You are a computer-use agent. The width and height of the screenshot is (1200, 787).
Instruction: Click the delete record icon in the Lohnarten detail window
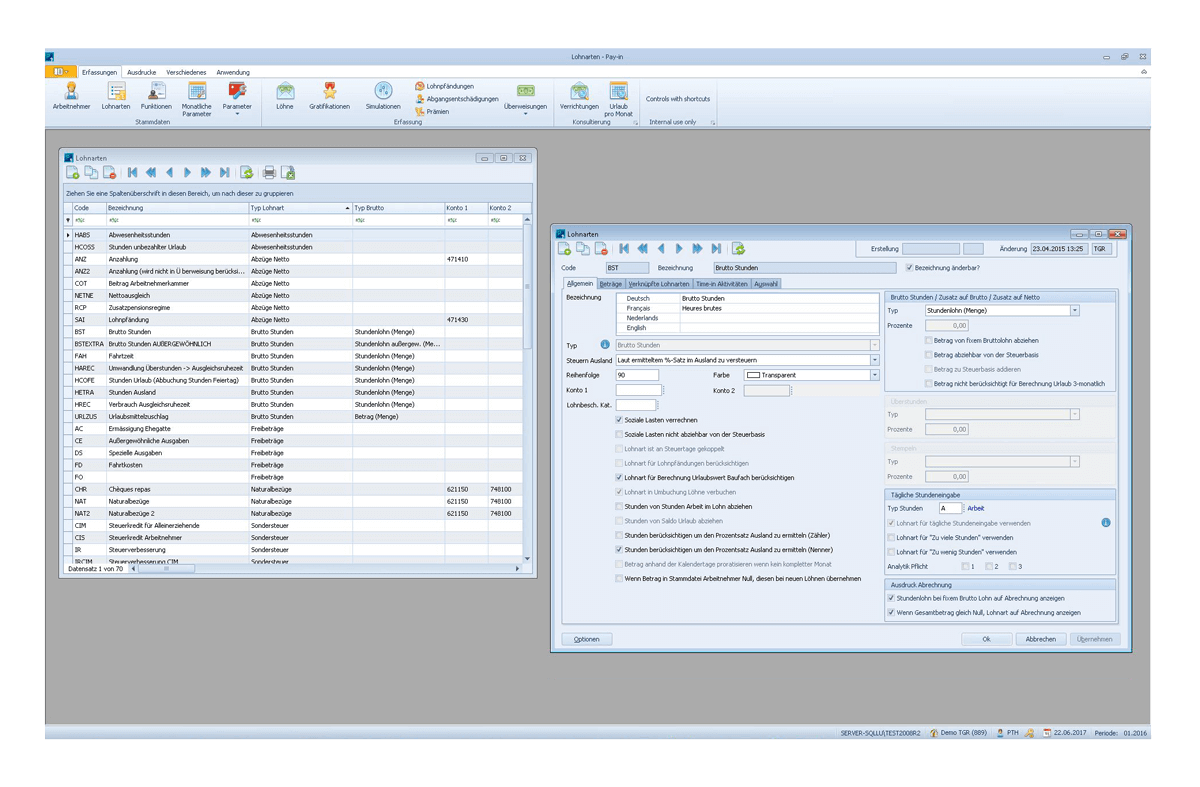click(601, 249)
